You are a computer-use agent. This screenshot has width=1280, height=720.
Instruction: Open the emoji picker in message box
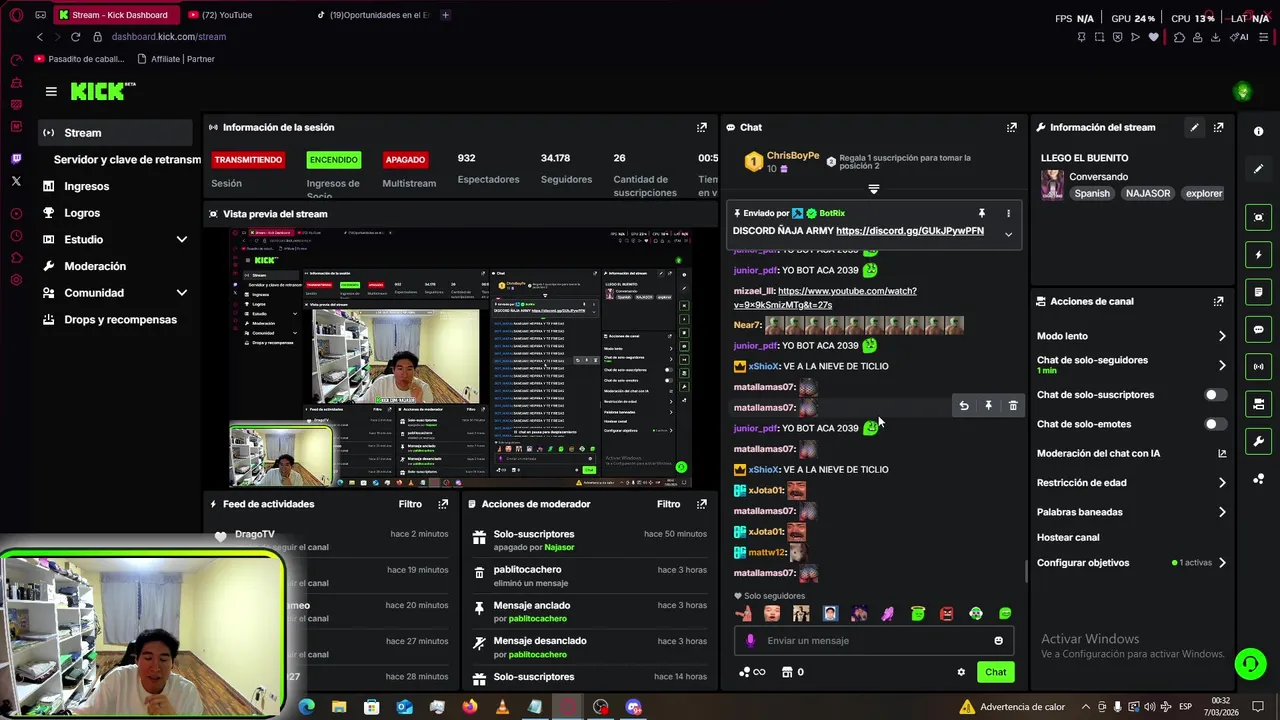click(x=998, y=641)
